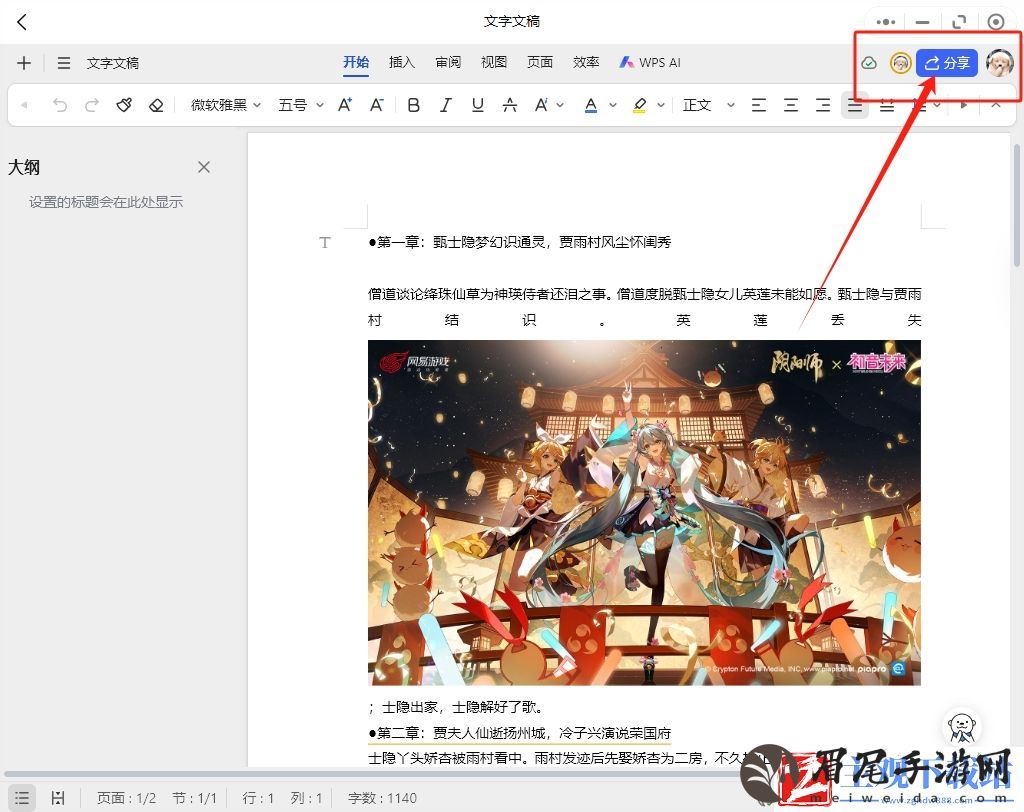Click the vertical scrollbar thumb
The height and width of the screenshot is (812, 1024).
pyautogui.click(x=1017, y=205)
